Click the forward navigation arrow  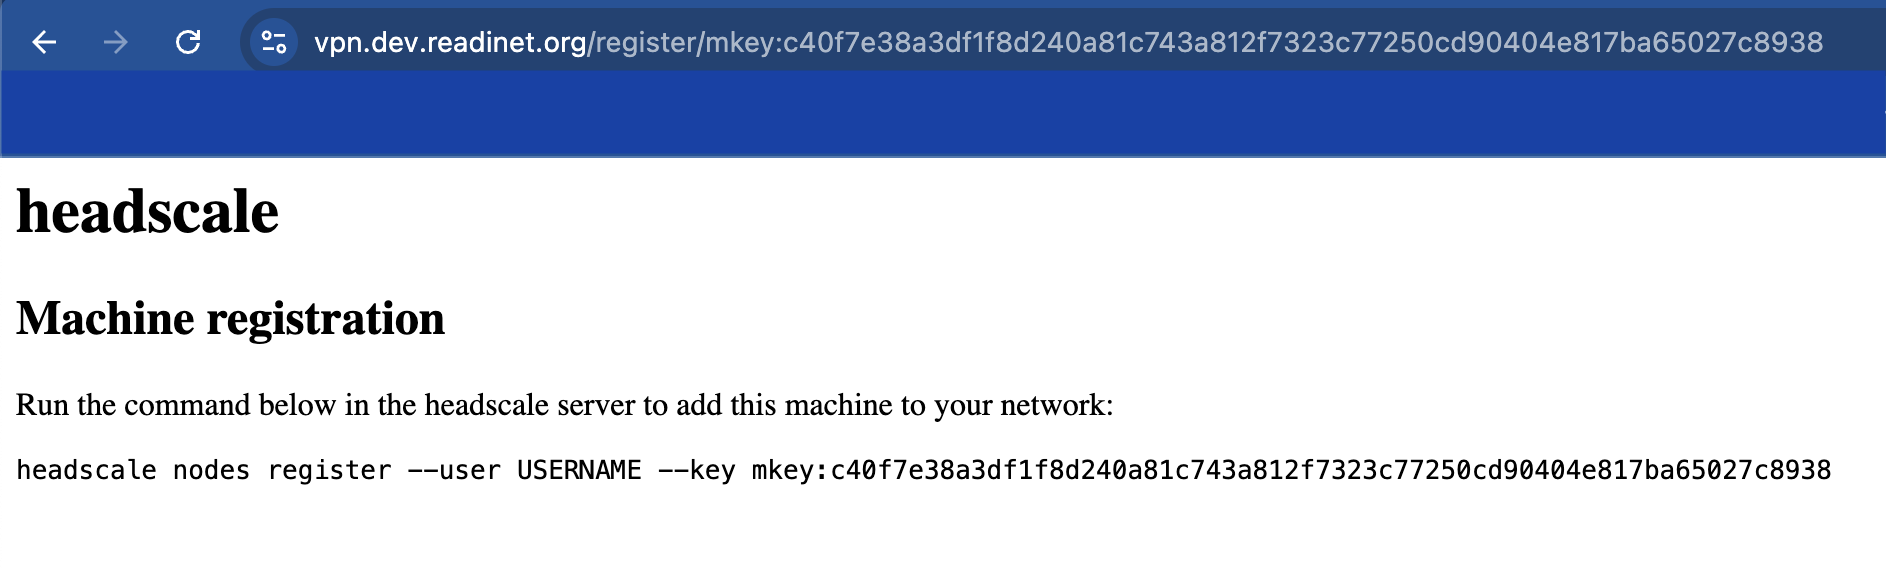[x=116, y=42]
